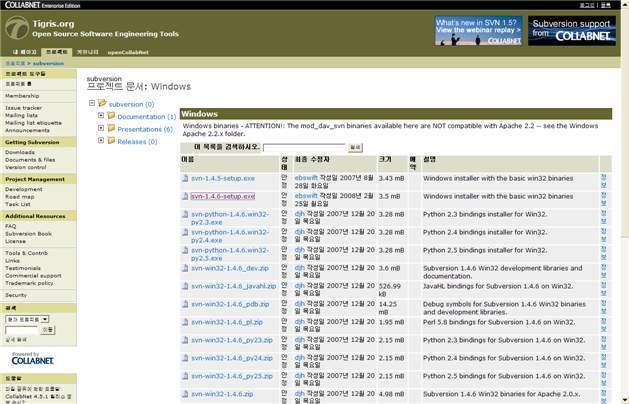The image size is (629, 404).
Task: Open svn-win32-1.4.6.zip link
Action: (x=222, y=394)
